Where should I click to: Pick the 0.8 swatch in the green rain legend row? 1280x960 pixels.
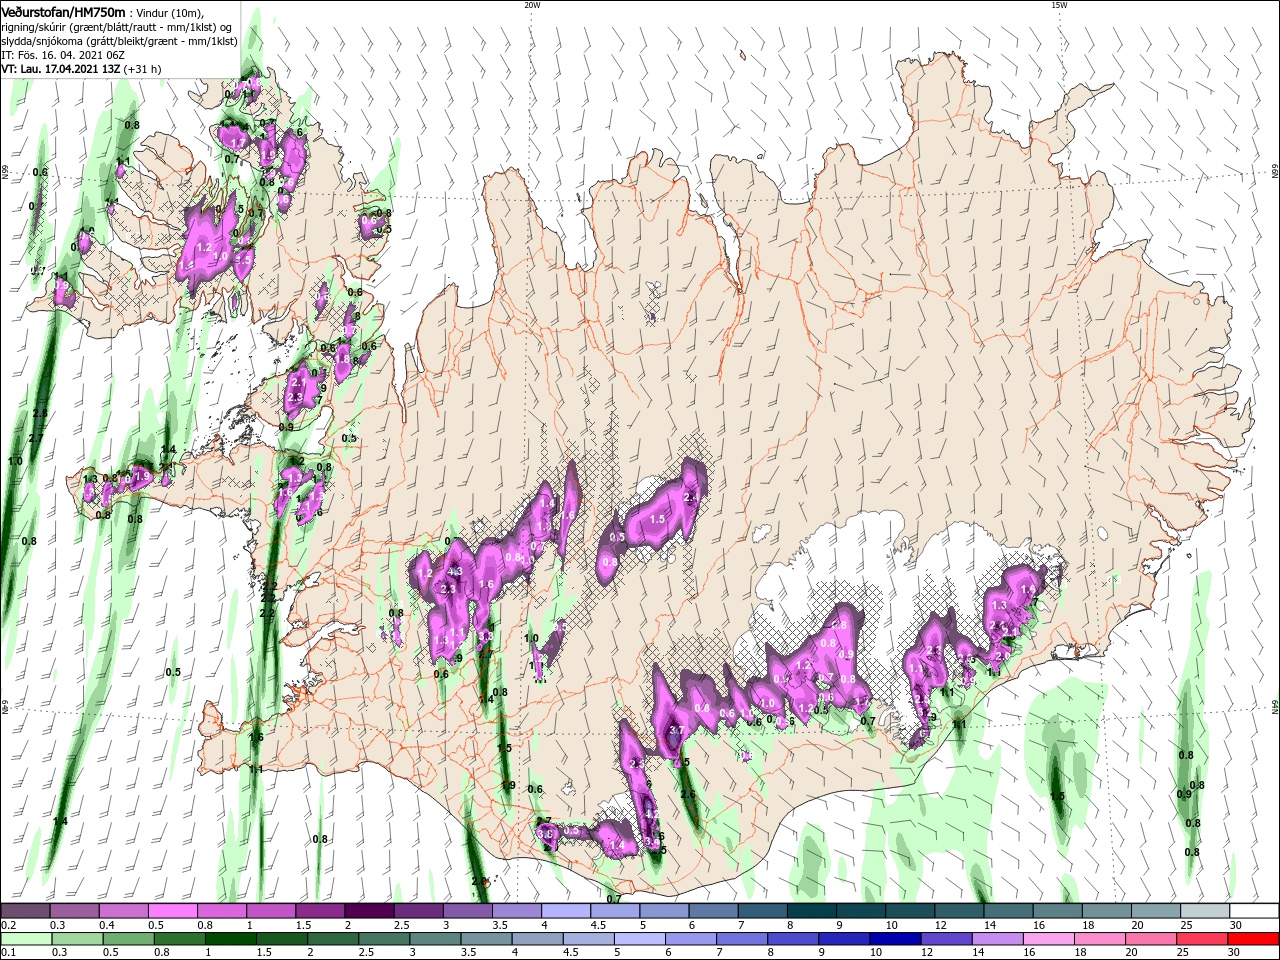click(x=179, y=939)
